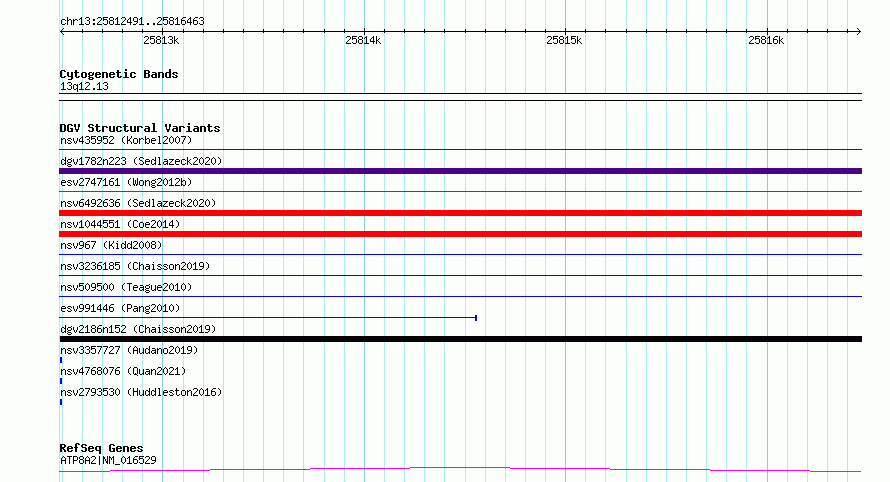The width and height of the screenshot is (890, 482).
Task: Select gene ATP8A2|NM_016529 label
Action: (x=108, y=460)
